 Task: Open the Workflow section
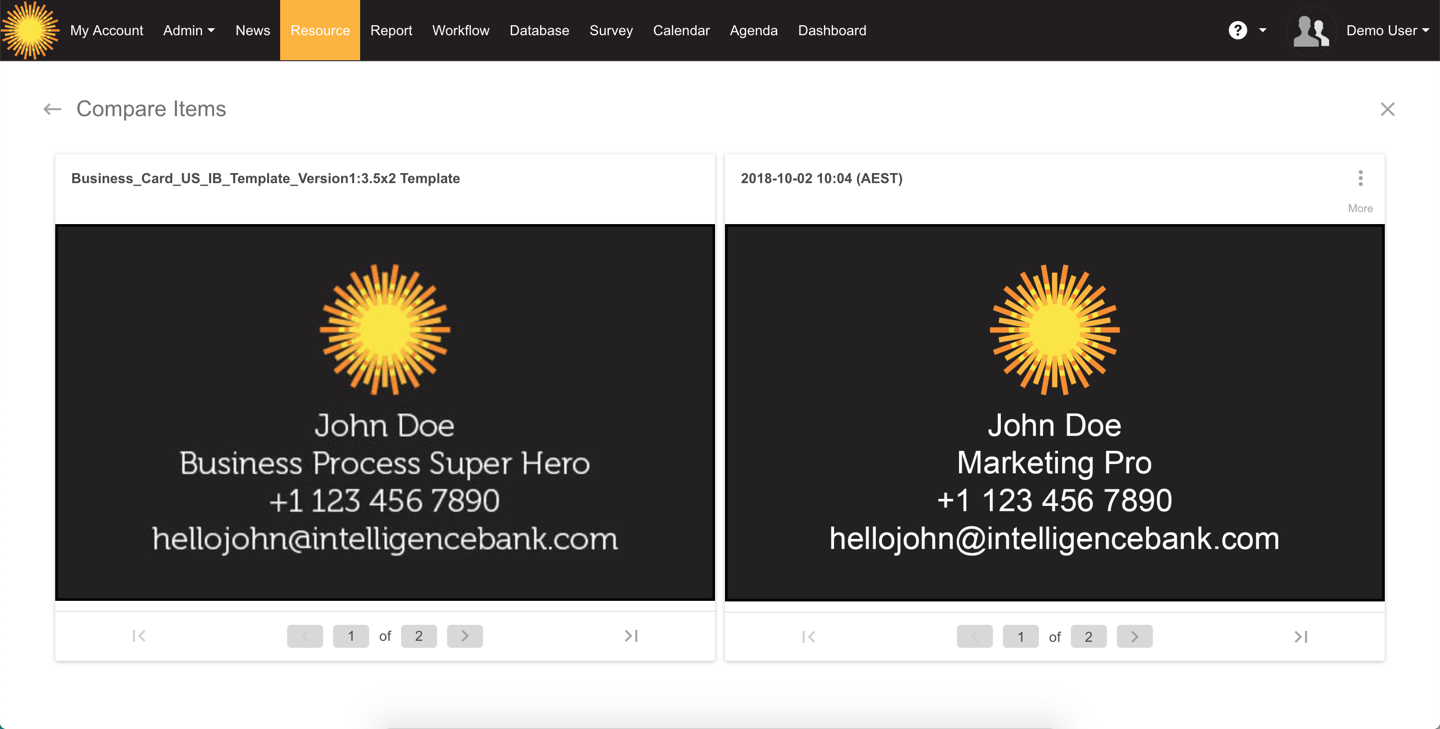coord(460,30)
